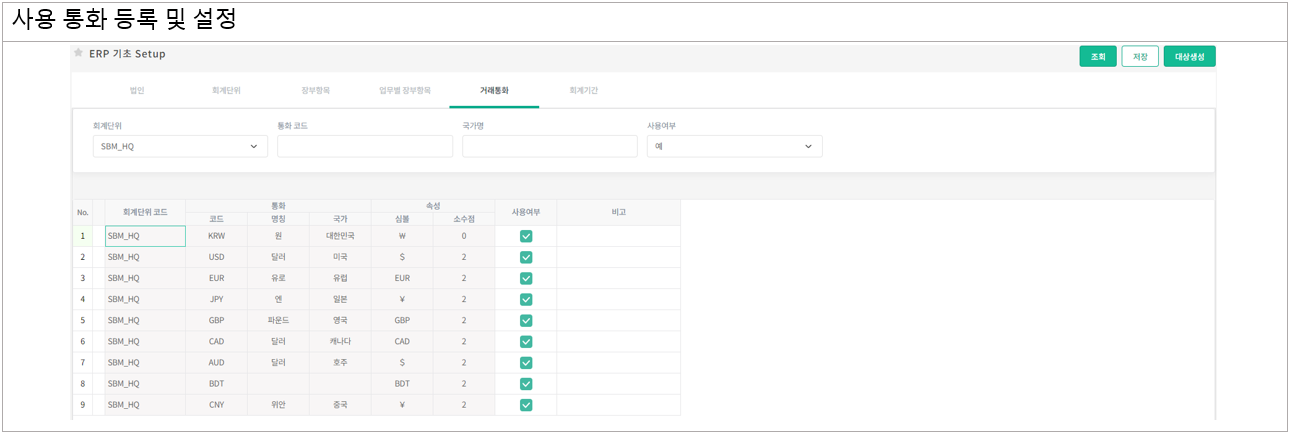
Task: Expand the 회계단위 dropdown showing SBM_HQ
Action: (180, 146)
